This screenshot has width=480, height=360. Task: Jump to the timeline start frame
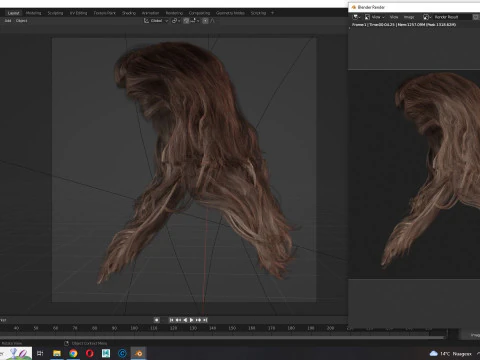tap(171, 320)
